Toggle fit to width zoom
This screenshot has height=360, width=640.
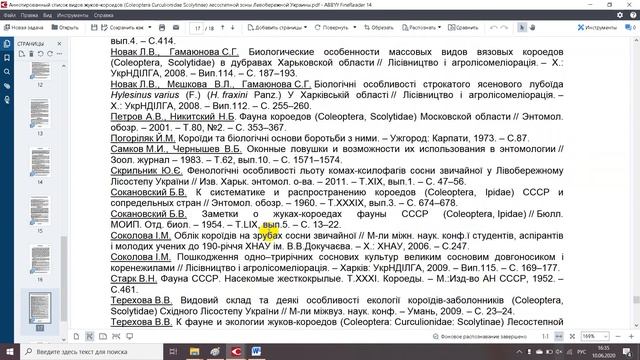[559, 336]
